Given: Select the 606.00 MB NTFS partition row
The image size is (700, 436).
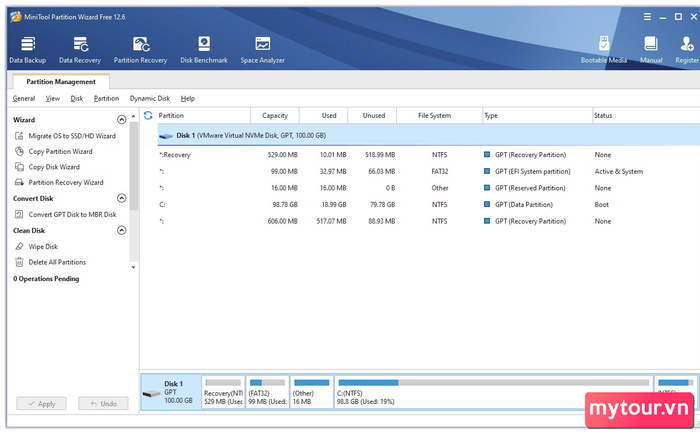Looking at the screenshot, I should click(429, 221).
